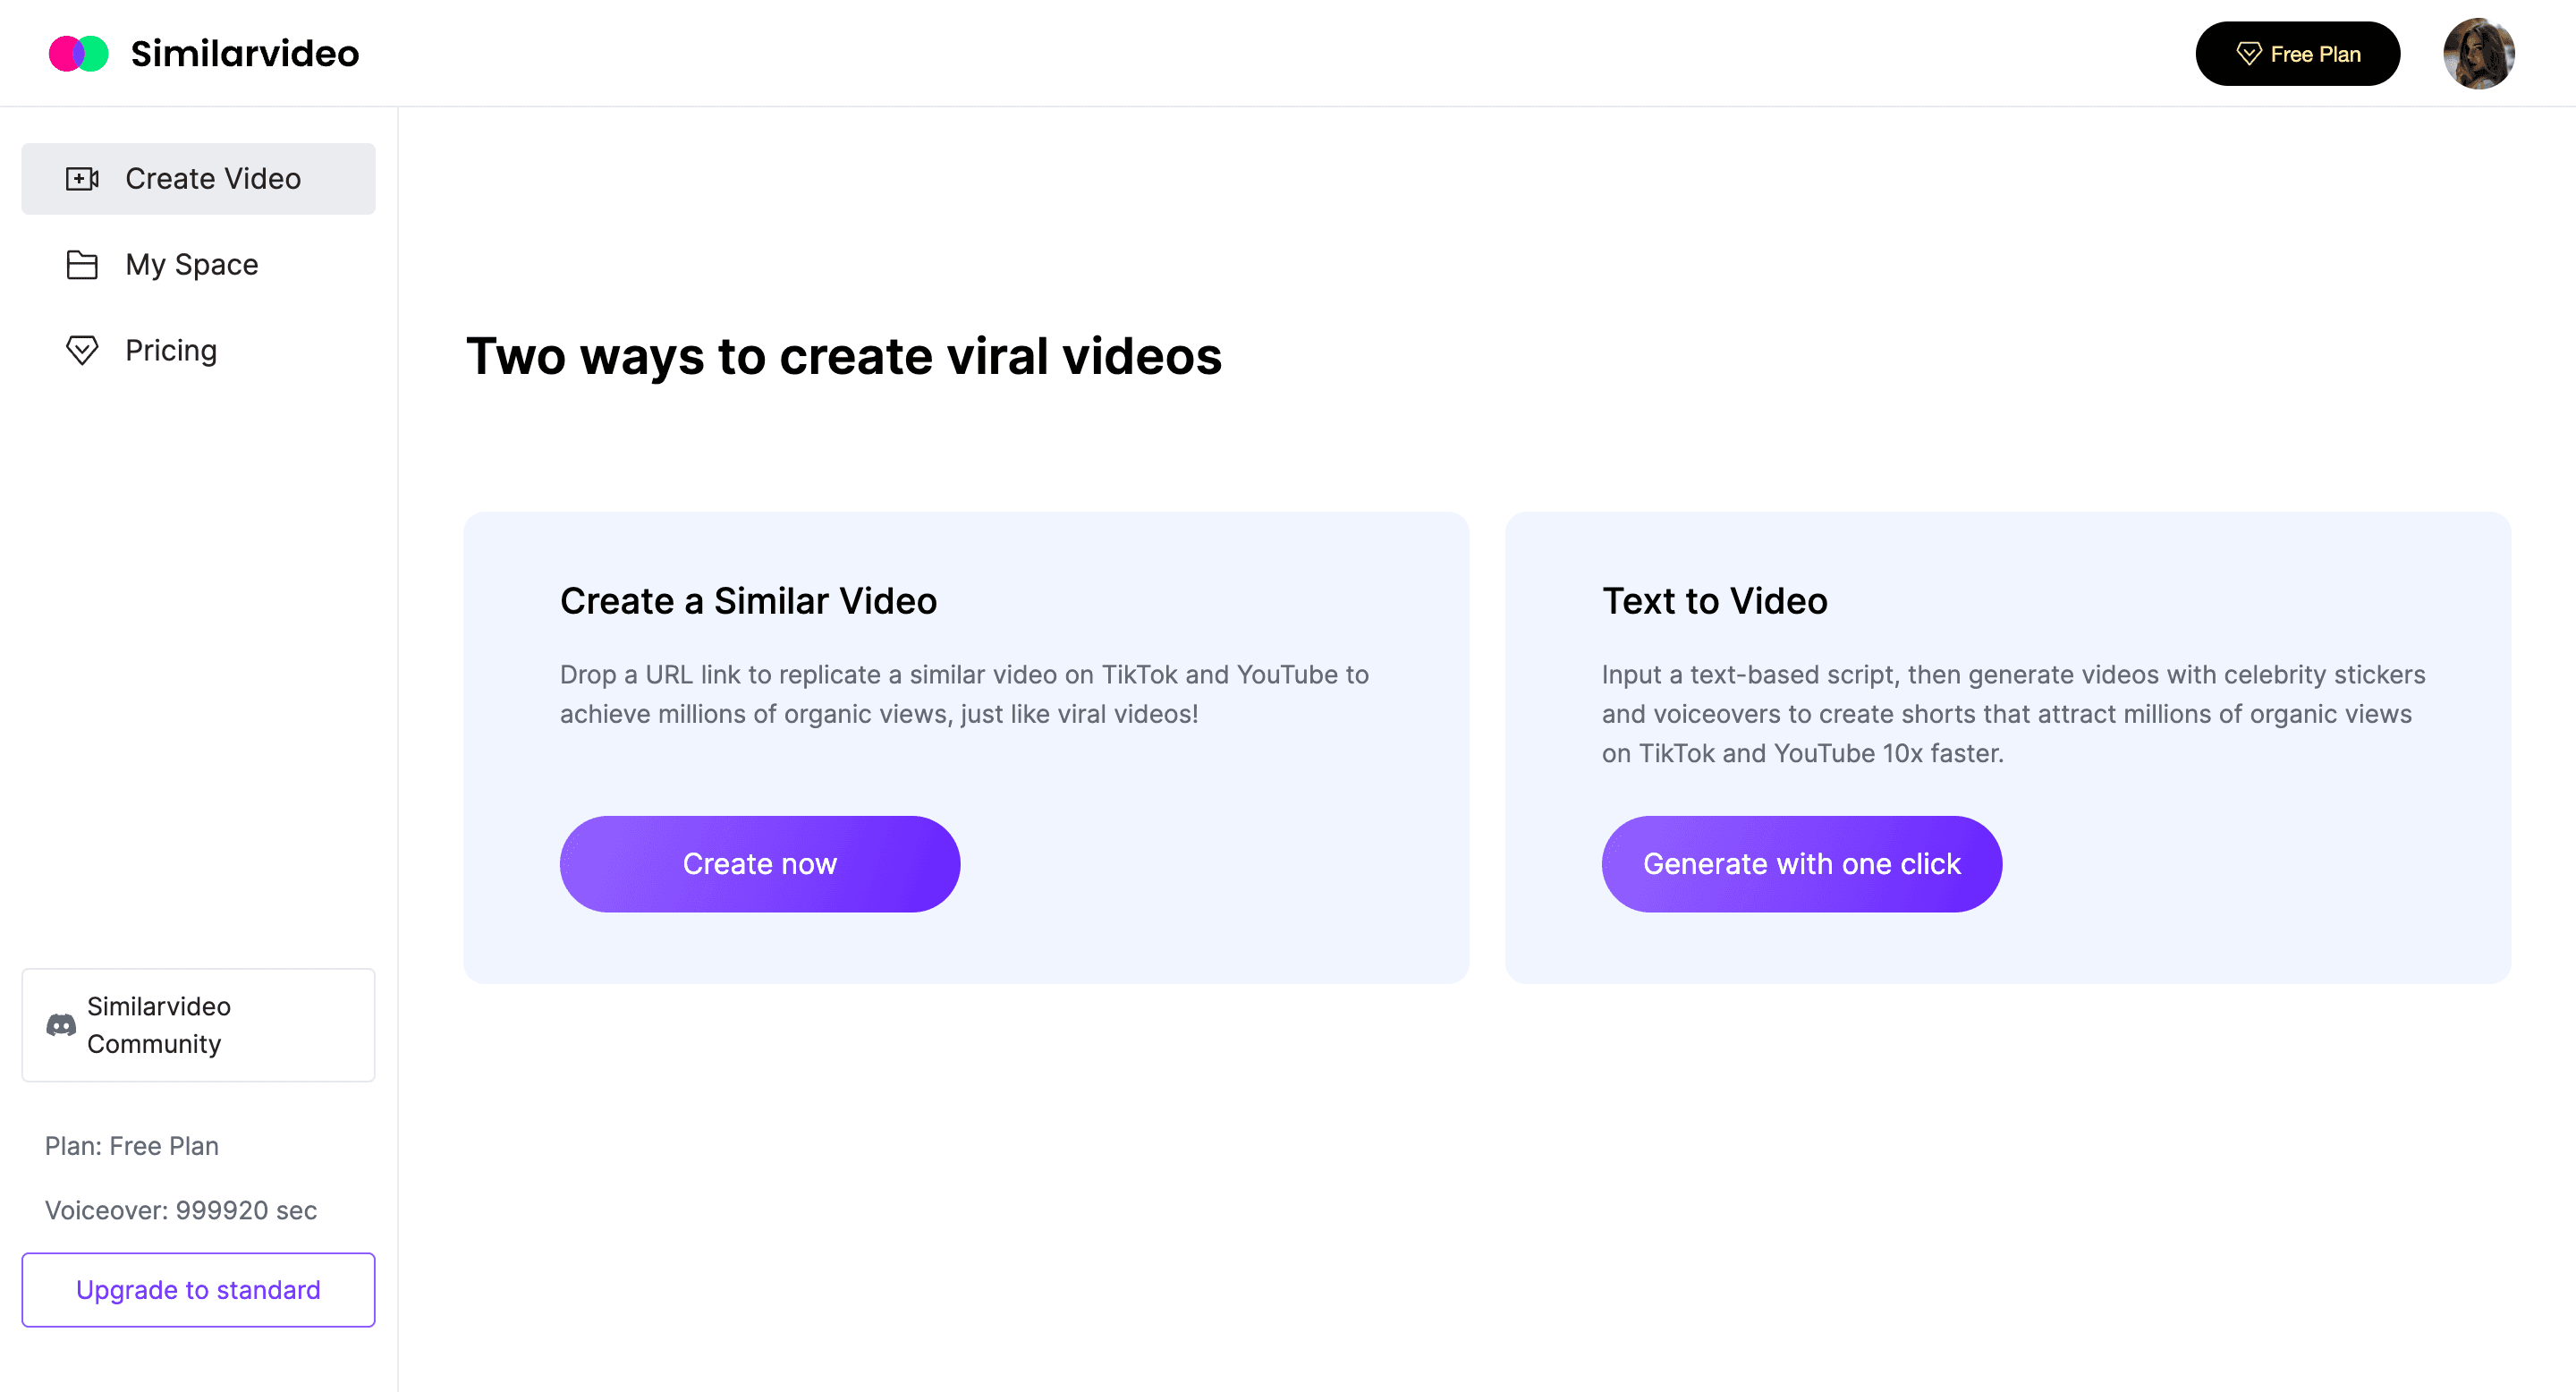
Task: Open the Create Video menu item
Action: point(212,179)
